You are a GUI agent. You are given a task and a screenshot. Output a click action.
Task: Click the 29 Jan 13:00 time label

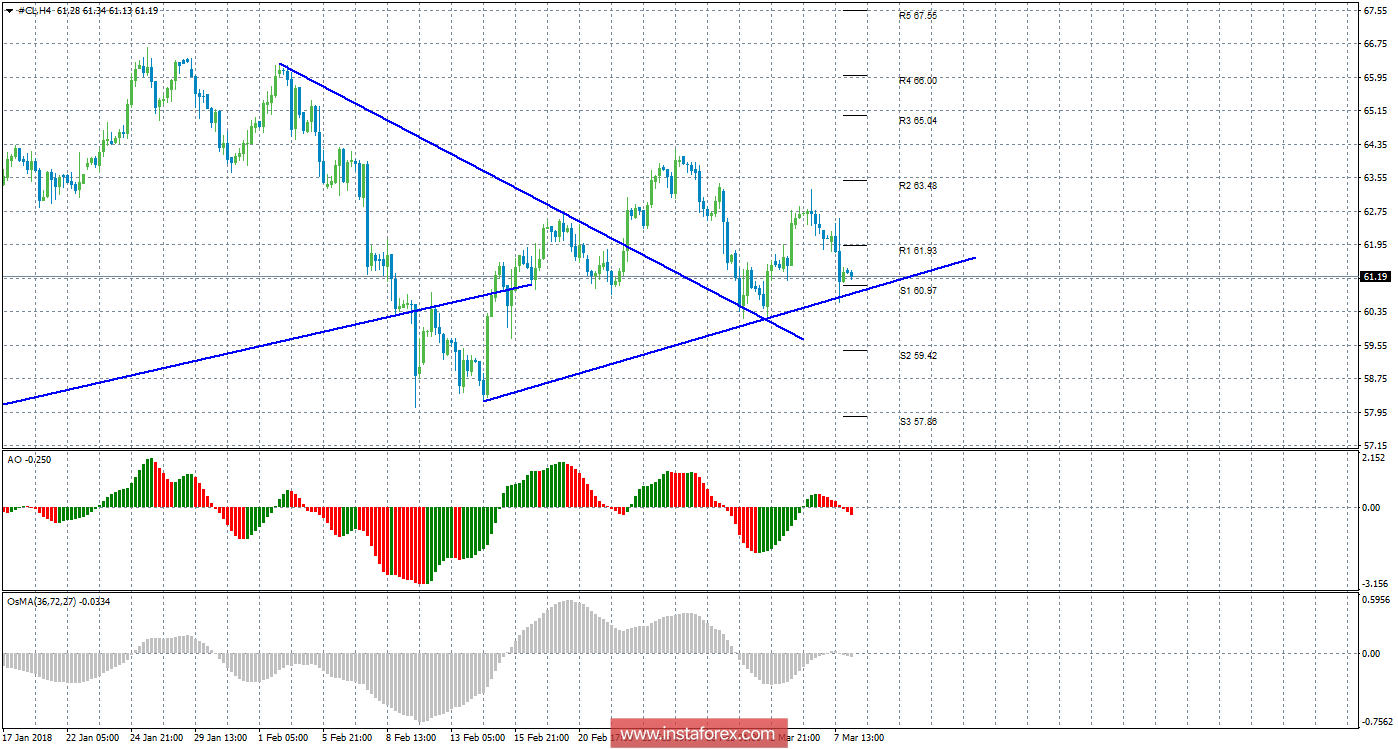click(x=219, y=737)
